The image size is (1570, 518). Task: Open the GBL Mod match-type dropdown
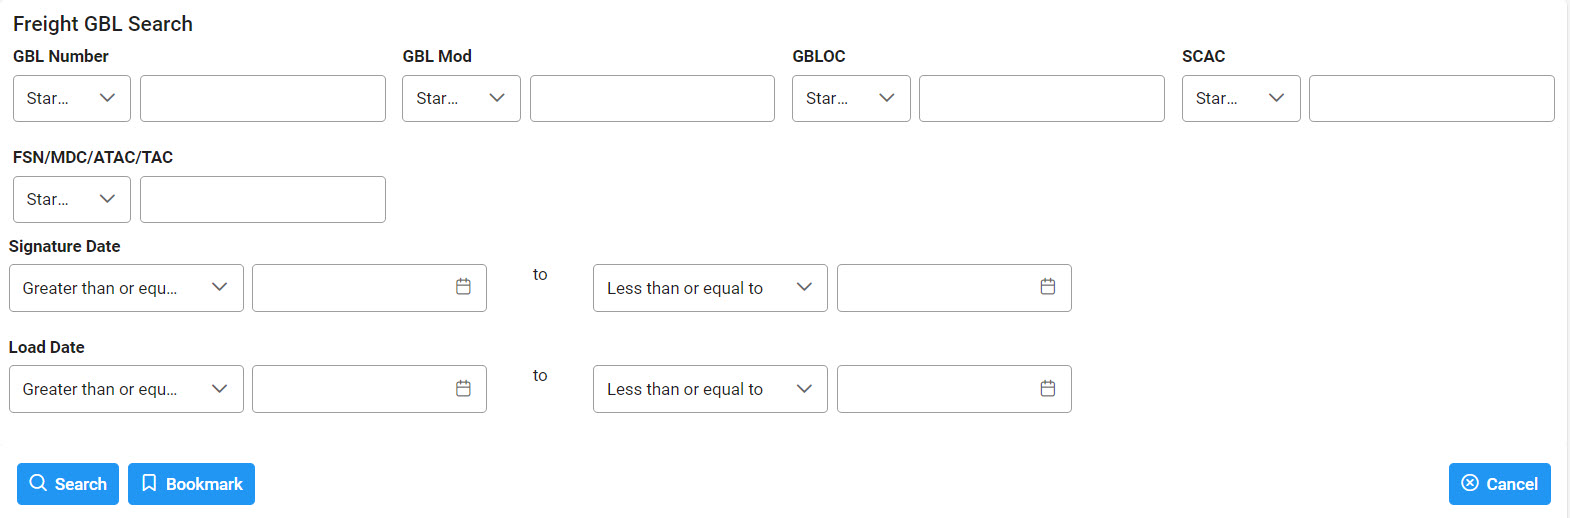[x=461, y=98]
